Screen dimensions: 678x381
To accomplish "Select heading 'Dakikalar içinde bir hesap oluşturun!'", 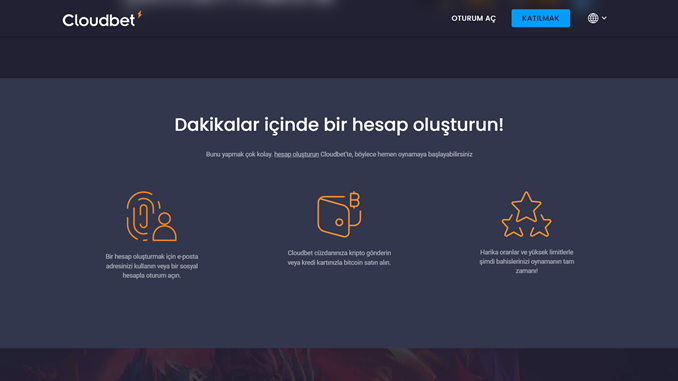I will pyautogui.click(x=339, y=125).
